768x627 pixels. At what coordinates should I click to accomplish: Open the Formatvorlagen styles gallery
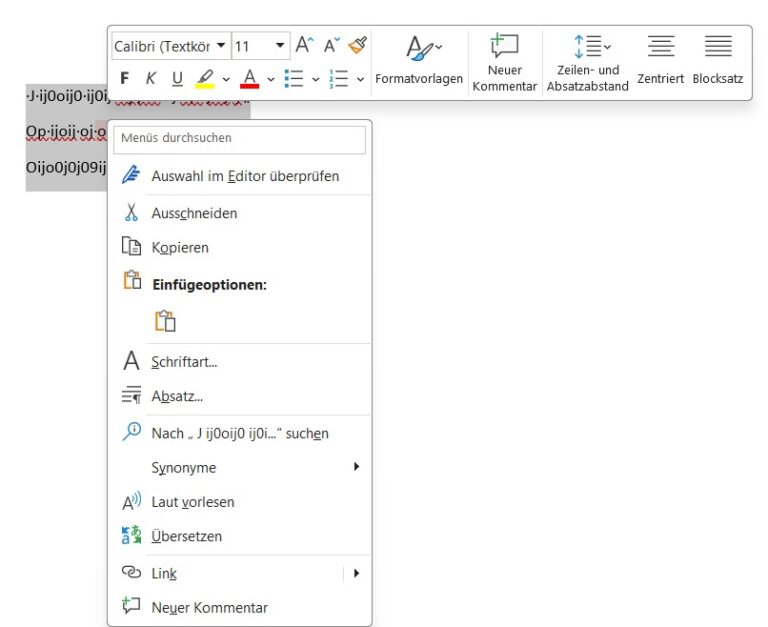[x=419, y=60]
